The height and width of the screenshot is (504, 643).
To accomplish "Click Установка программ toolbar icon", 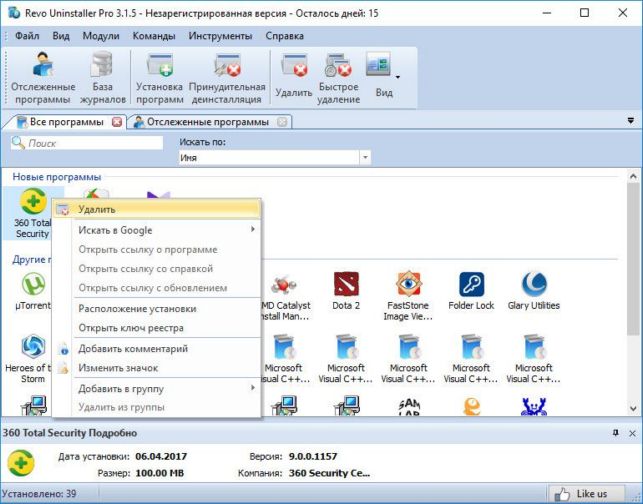I will pos(159,78).
